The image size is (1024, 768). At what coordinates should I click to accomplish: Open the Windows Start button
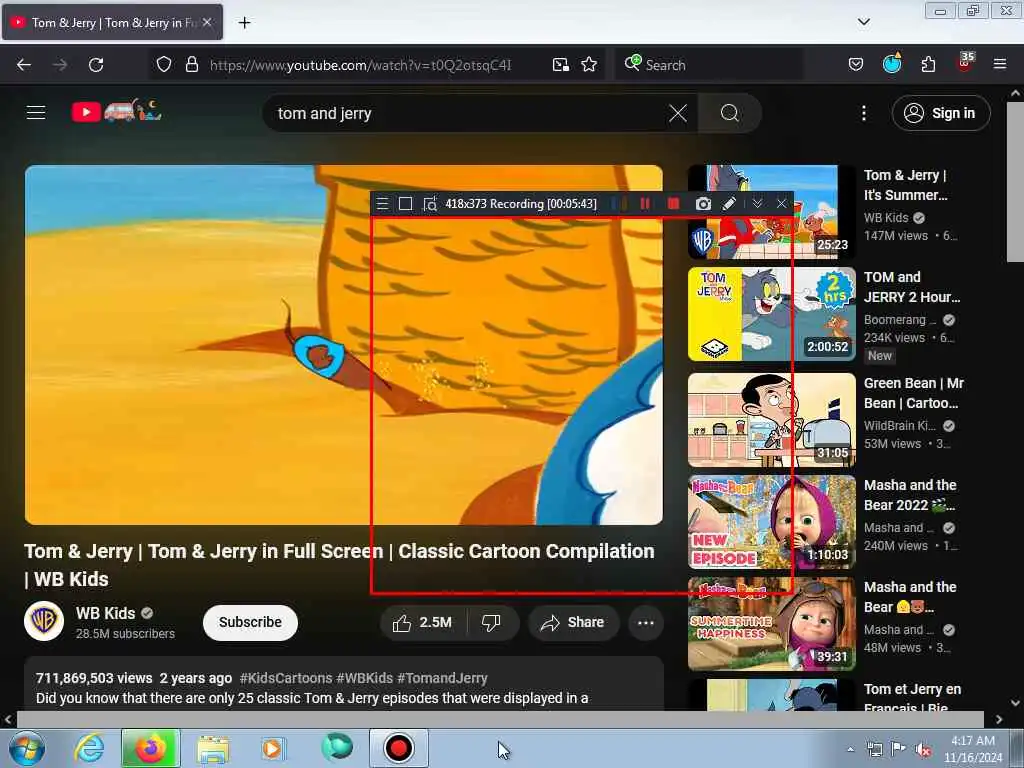[26, 748]
